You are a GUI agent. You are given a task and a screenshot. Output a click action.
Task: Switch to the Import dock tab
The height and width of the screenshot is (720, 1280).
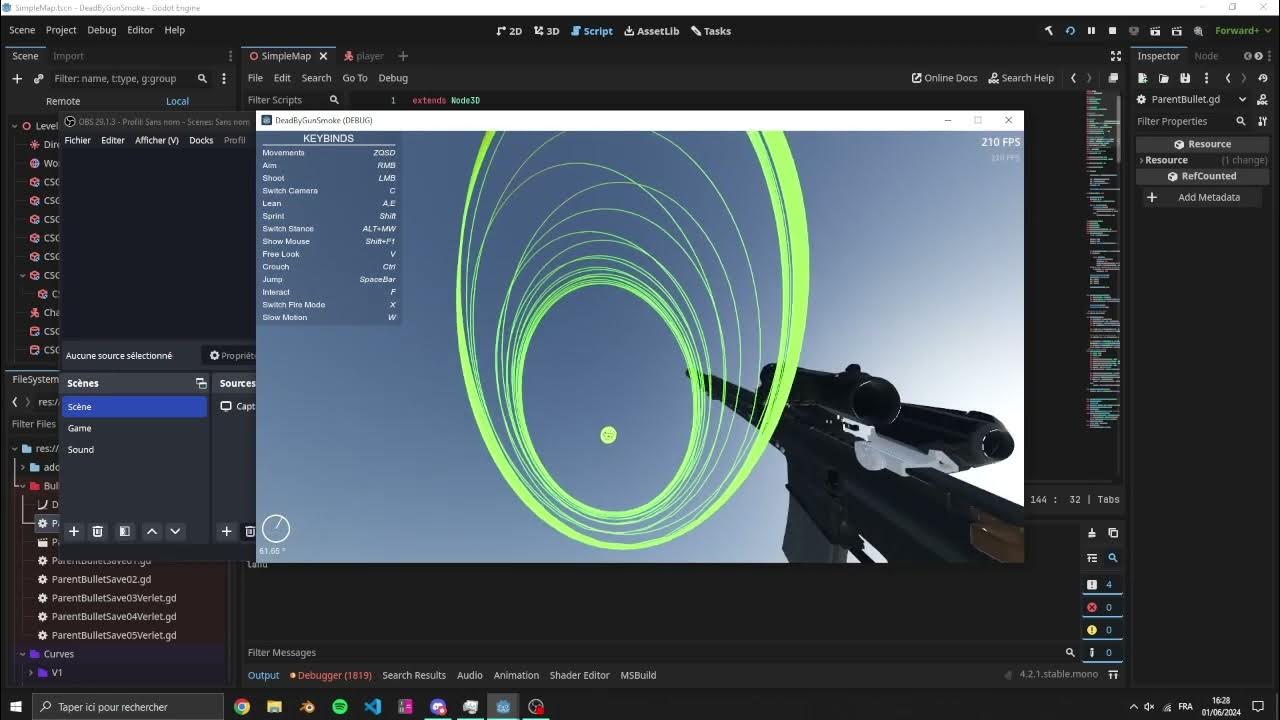click(68, 56)
